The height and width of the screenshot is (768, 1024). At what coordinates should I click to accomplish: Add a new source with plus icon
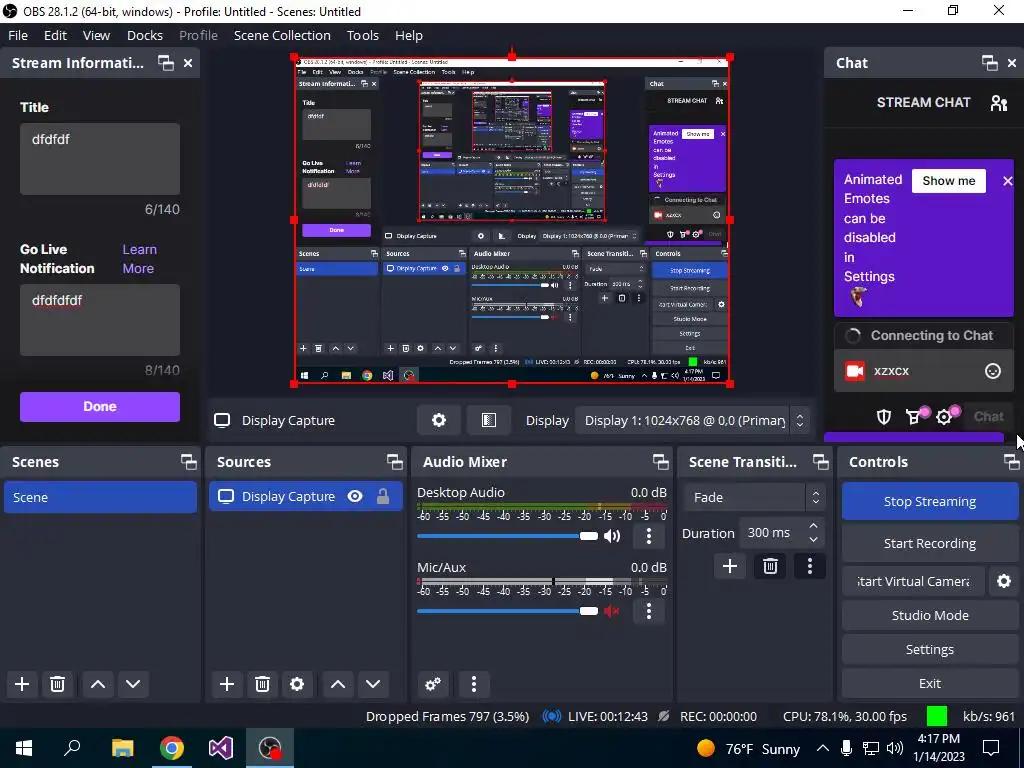(227, 684)
